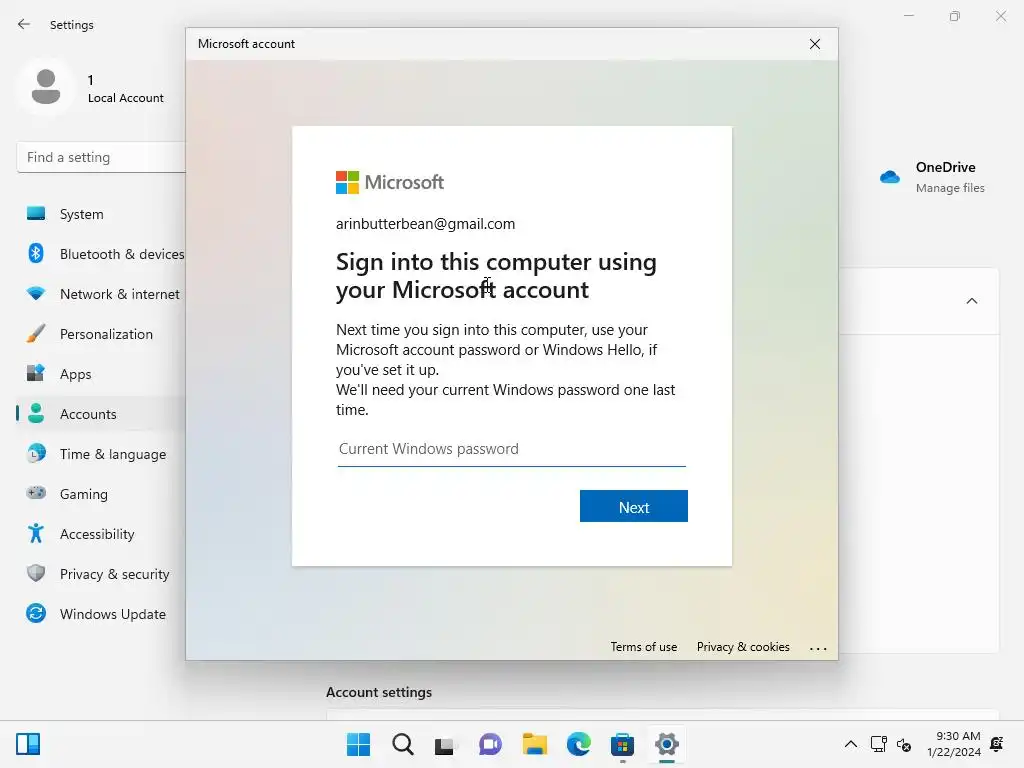Open the three-dot more options menu
Viewport: 1024px width, 768px height.
818,648
